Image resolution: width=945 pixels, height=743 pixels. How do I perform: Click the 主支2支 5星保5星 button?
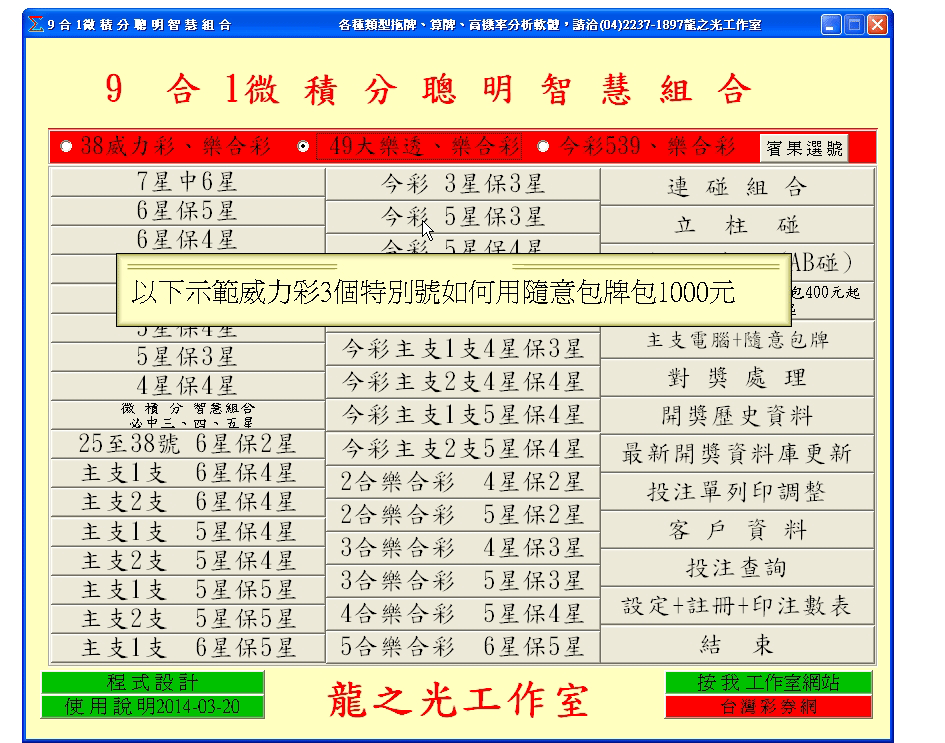187,618
